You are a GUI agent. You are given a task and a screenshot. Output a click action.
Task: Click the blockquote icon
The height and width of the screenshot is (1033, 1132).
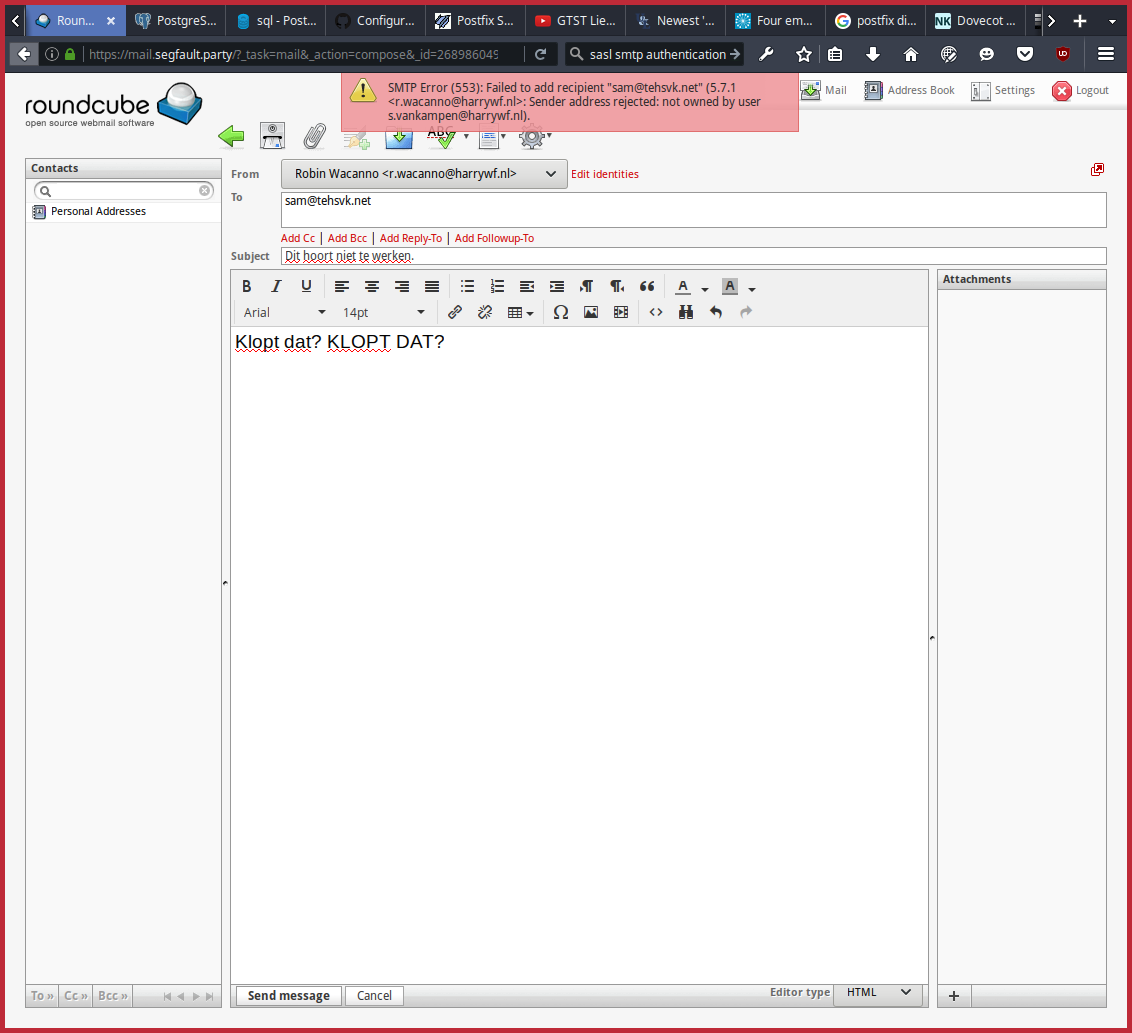click(x=647, y=287)
